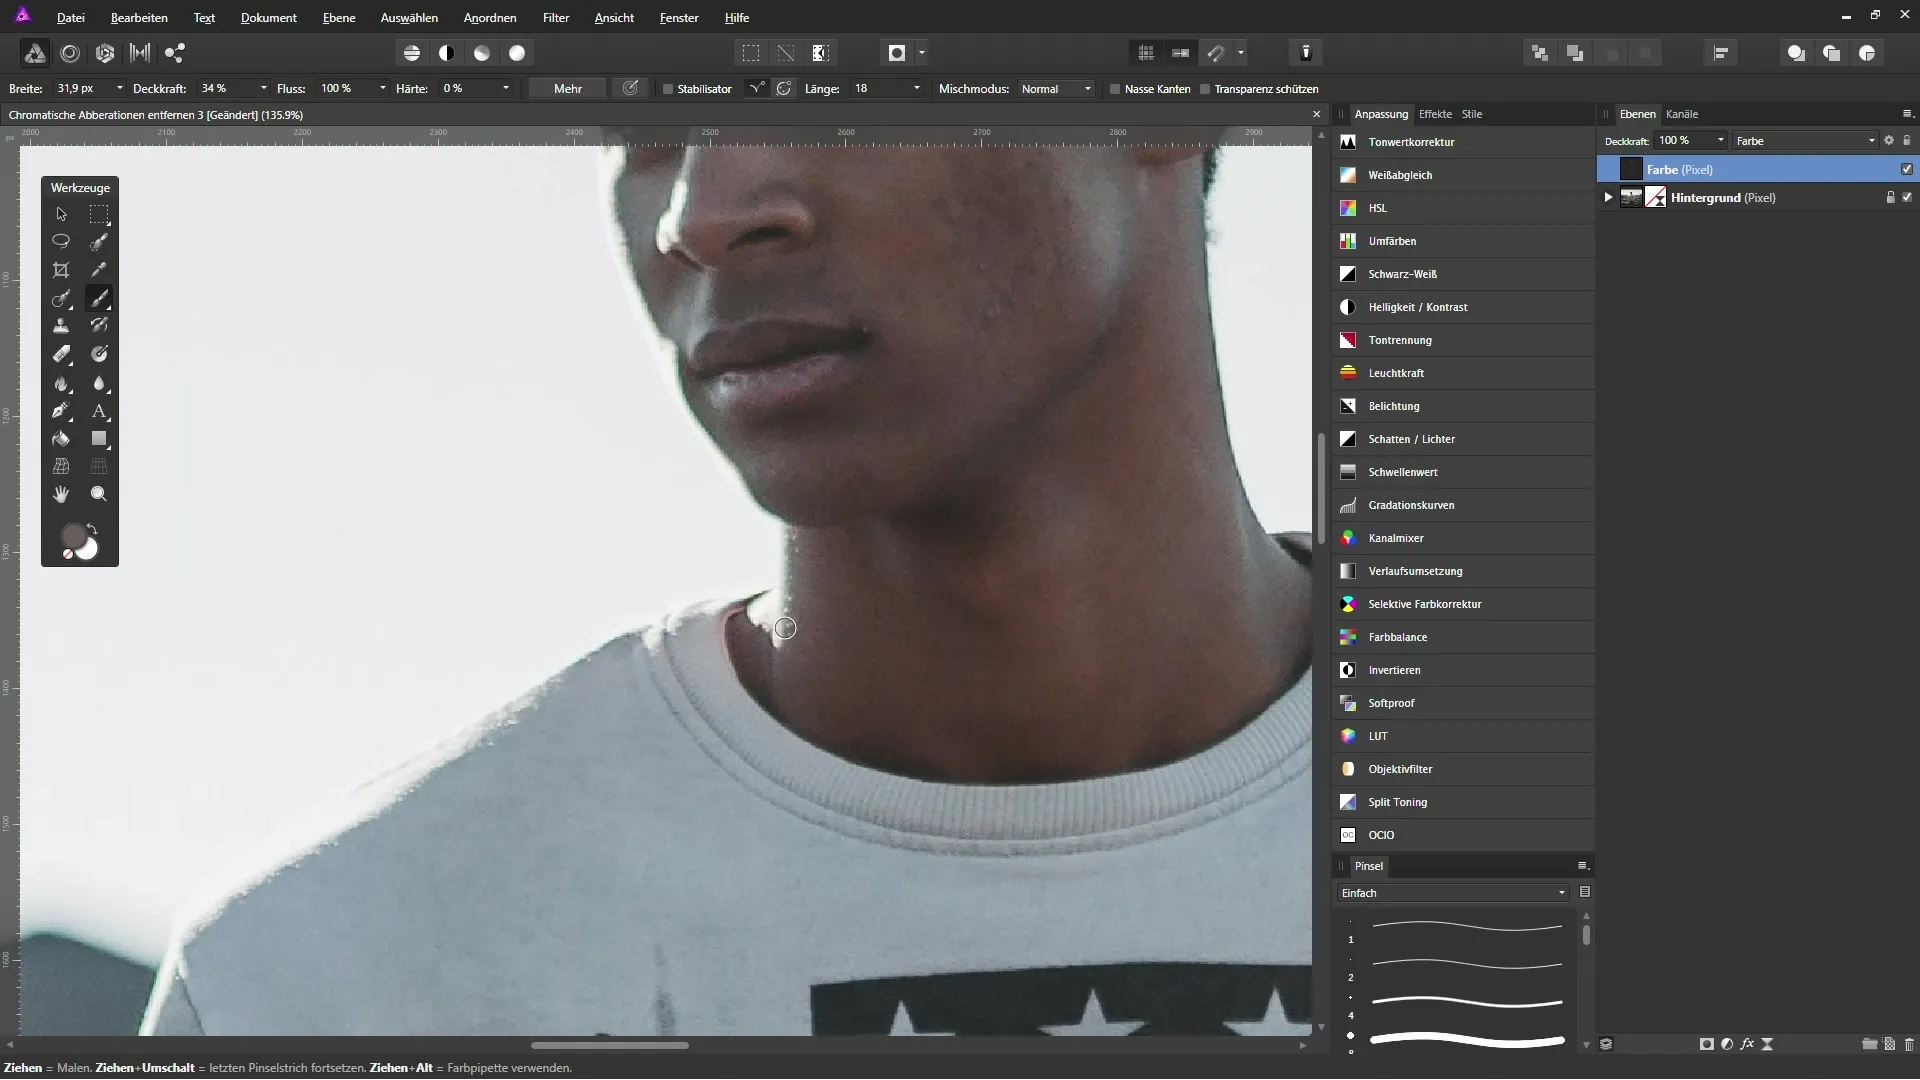Select the freehand lasso selection tool
The height and width of the screenshot is (1080, 1920).
click(x=61, y=241)
